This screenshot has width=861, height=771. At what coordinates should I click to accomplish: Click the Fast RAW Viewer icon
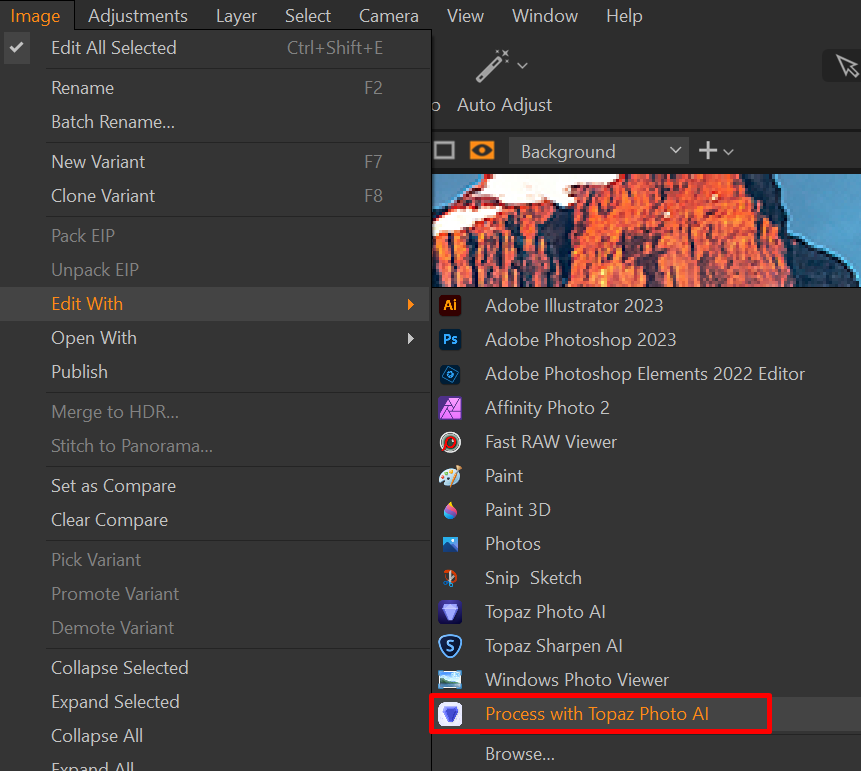coord(450,442)
